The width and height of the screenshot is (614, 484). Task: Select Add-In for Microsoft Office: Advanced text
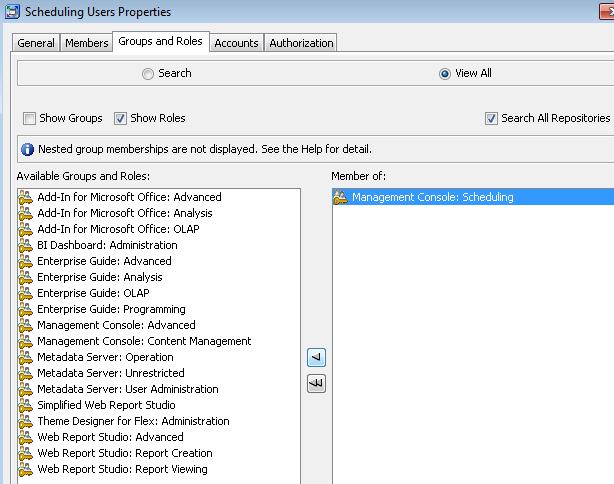pyautogui.click(x=129, y=197)
